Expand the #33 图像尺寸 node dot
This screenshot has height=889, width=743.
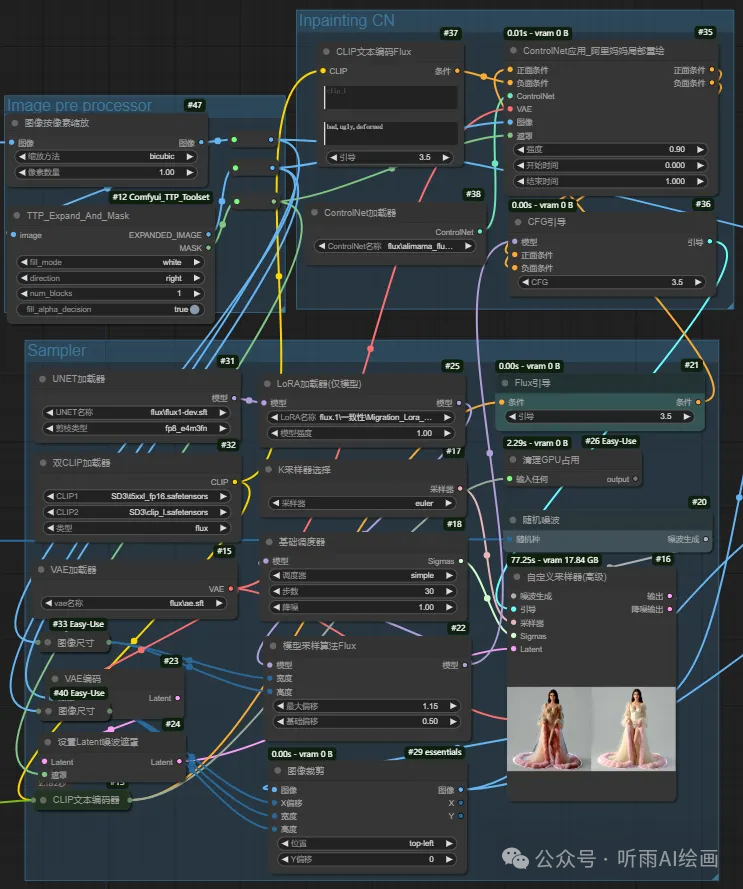48,642
